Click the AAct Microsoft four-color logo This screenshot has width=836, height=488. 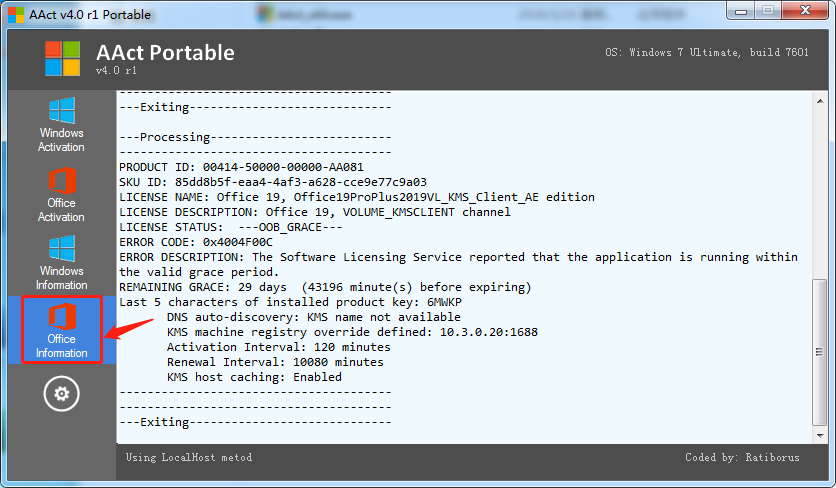[62, 58]
